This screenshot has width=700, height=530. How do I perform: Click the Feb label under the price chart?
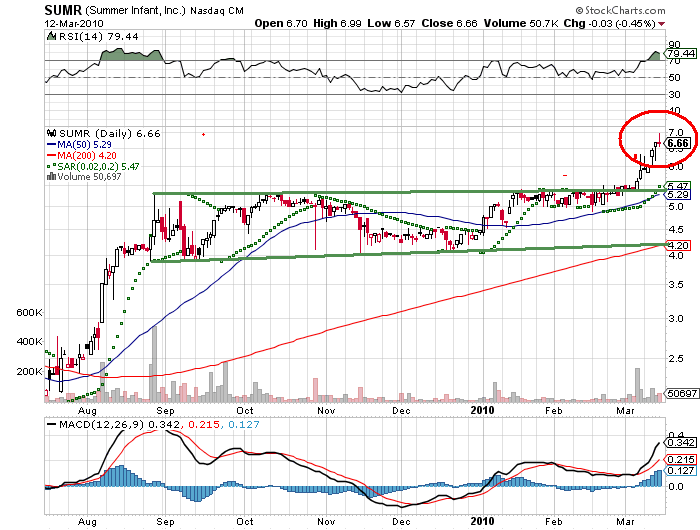(553, 410)
